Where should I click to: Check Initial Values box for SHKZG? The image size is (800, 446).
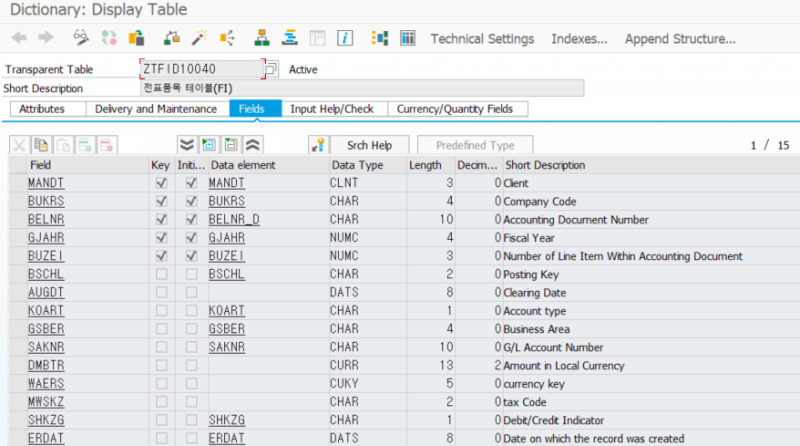tap(191, 420)
